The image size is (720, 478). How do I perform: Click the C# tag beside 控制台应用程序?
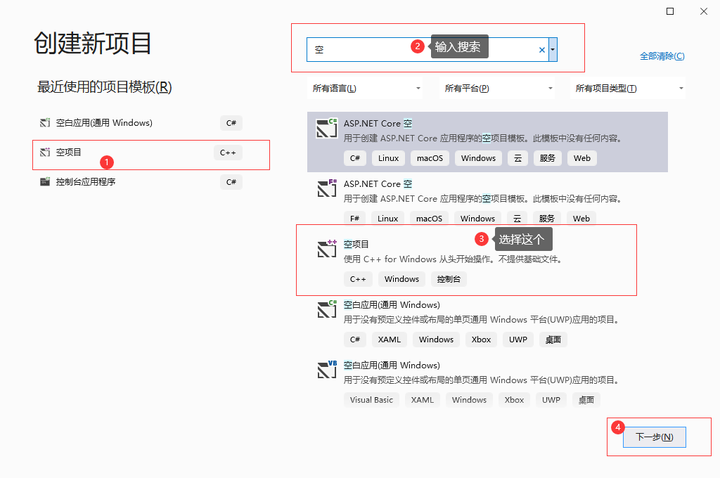point(231,182)
